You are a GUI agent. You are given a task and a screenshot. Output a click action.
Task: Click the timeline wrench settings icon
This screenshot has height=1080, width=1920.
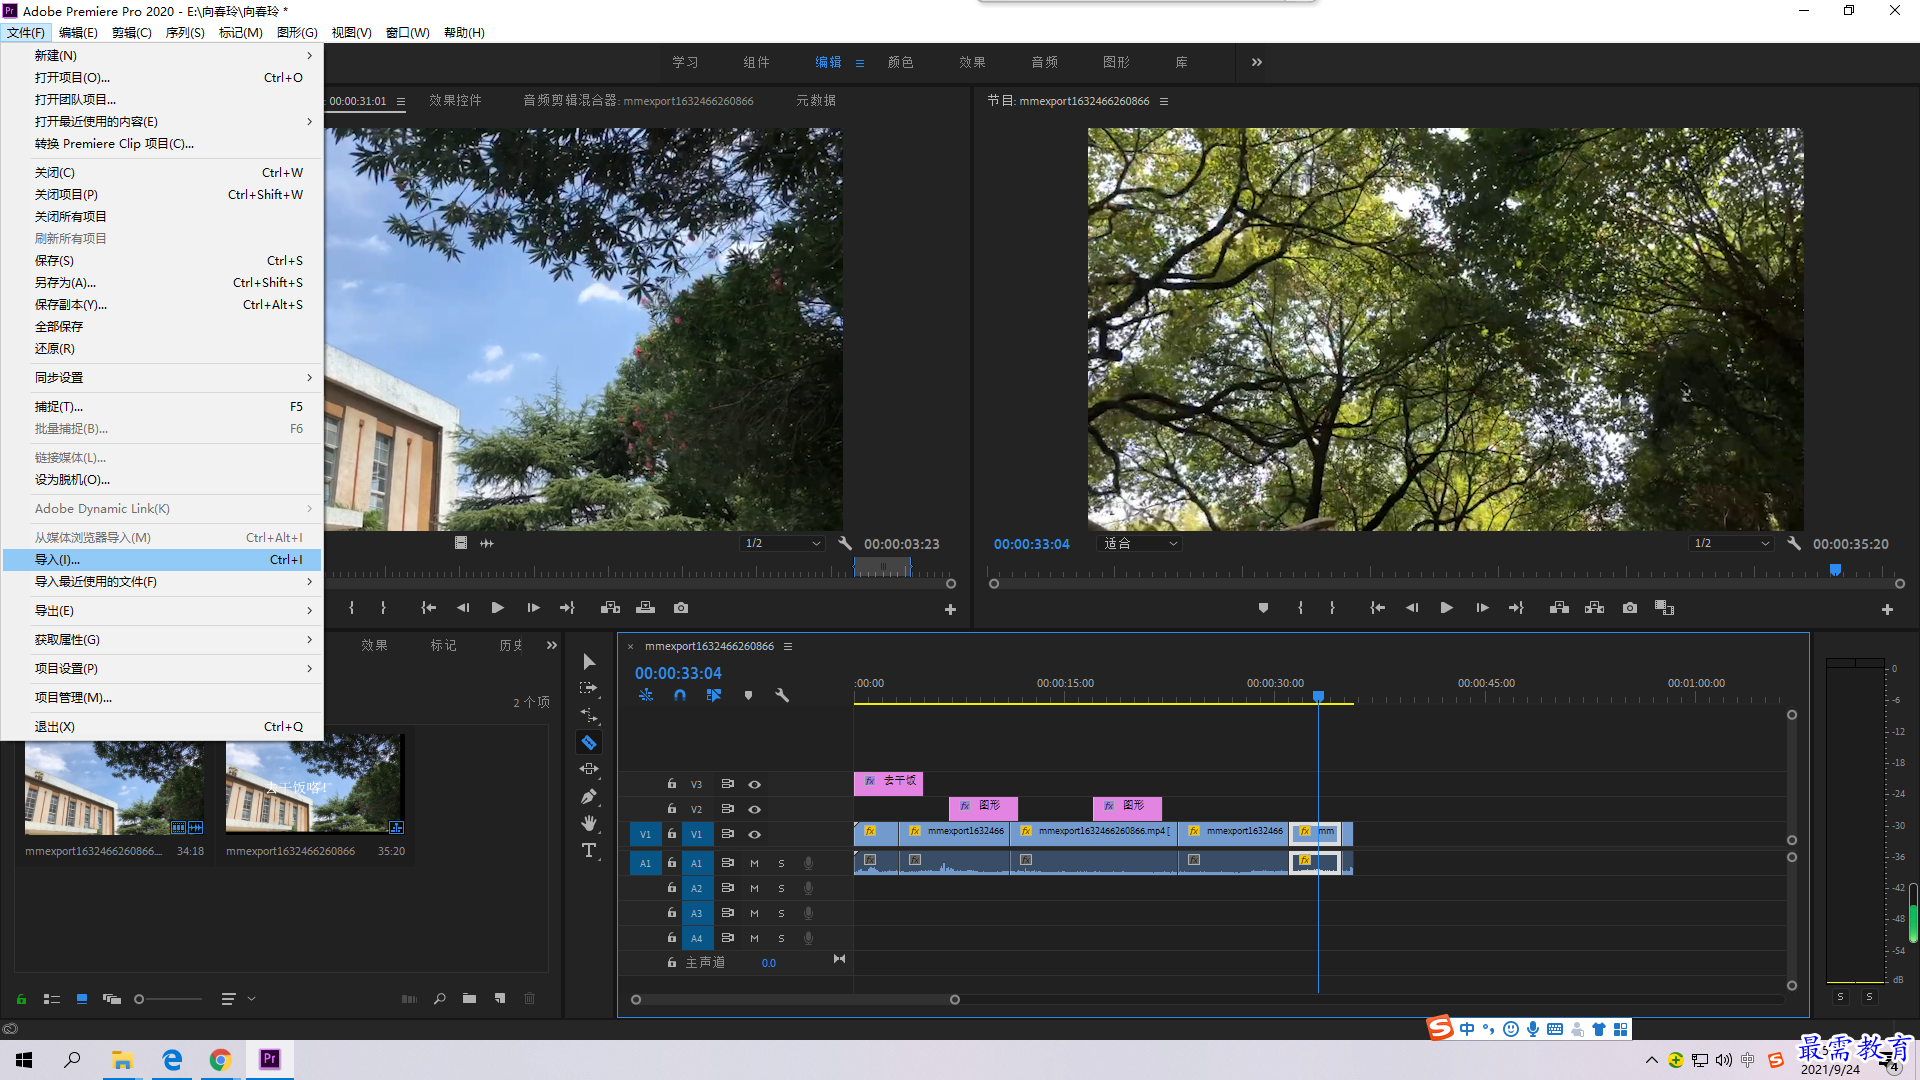click(782, 695)
